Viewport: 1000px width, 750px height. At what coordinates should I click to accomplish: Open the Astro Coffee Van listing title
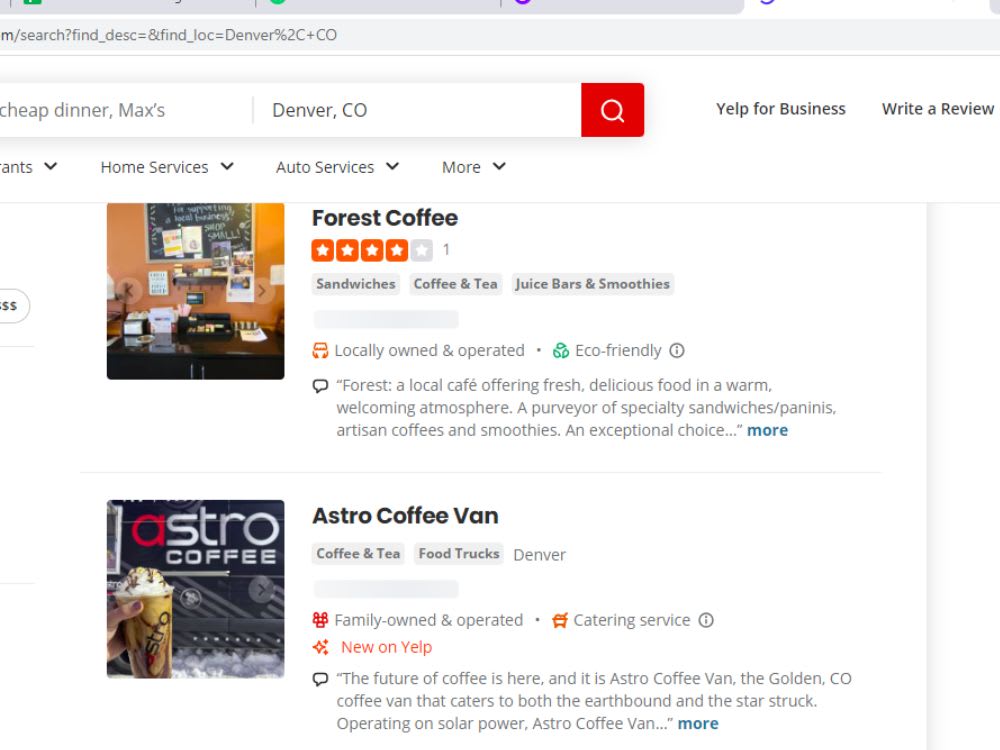[x=405, y=515]
